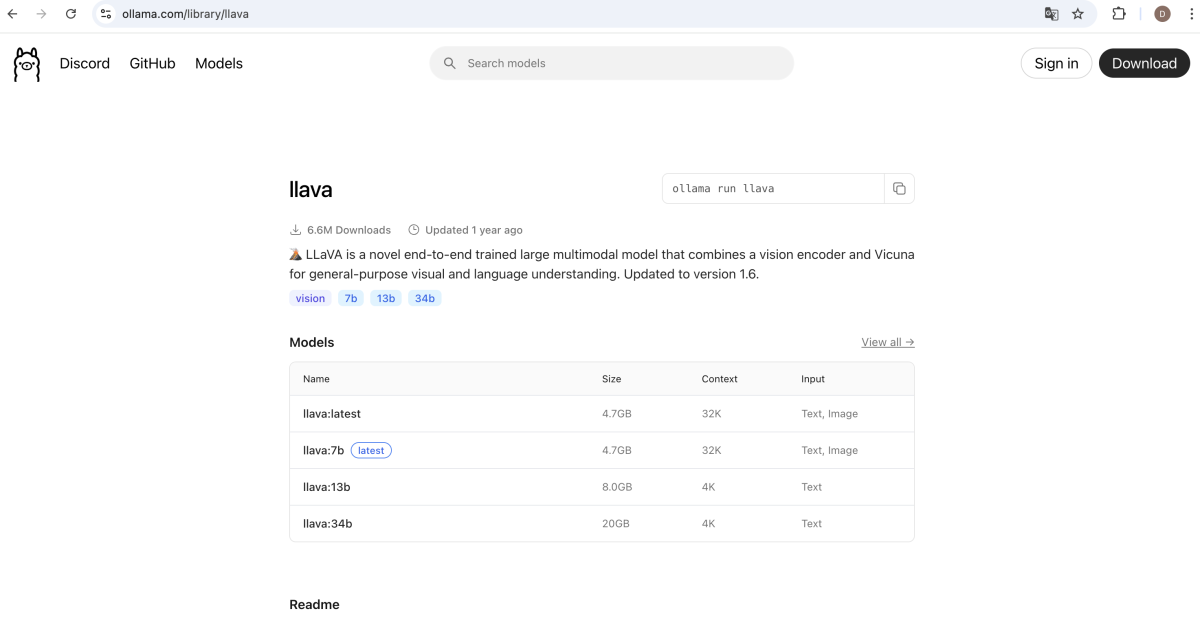Select the vision tag

tap(310, 298)
